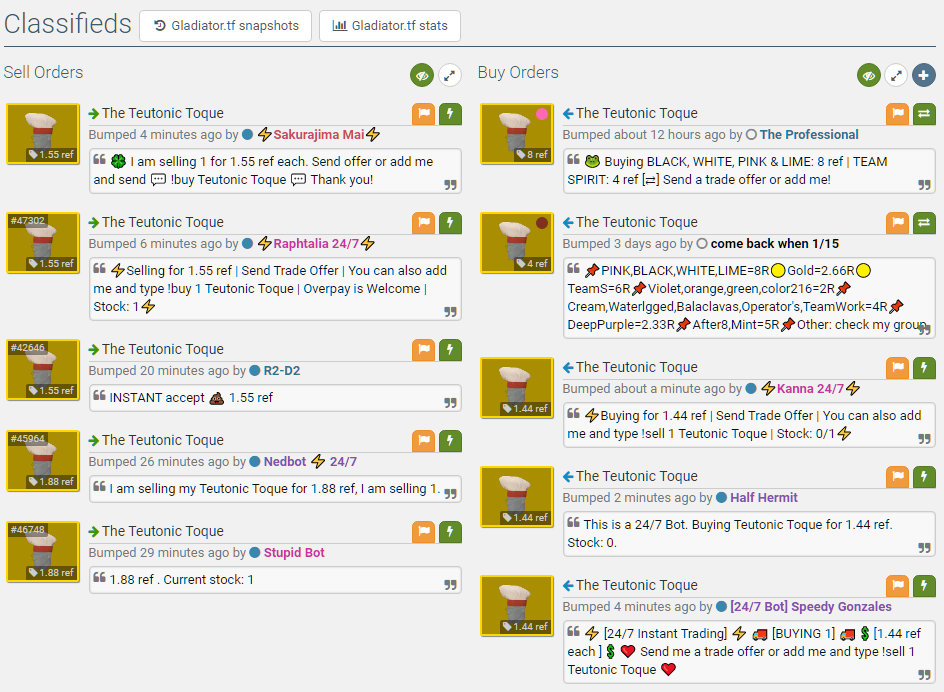Click 'INSTANT accept 1.55 ref' listing comment

[275, 398]
